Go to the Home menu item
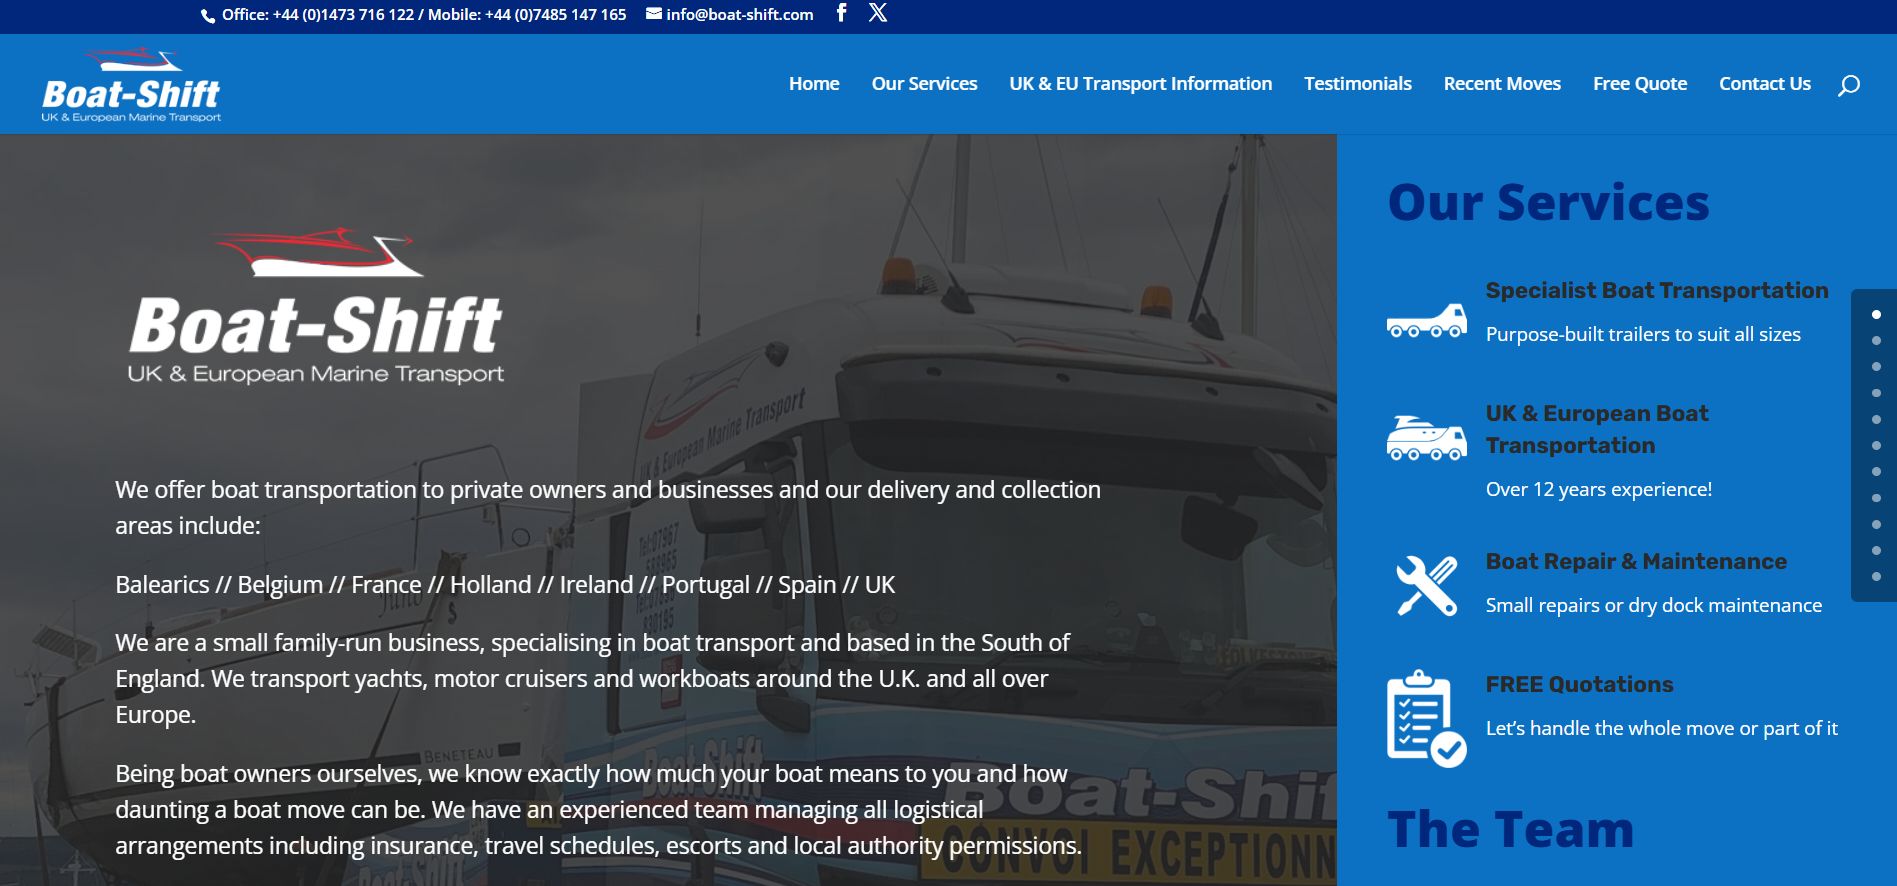Screen dimensions: 1897x886 [814, 84]
